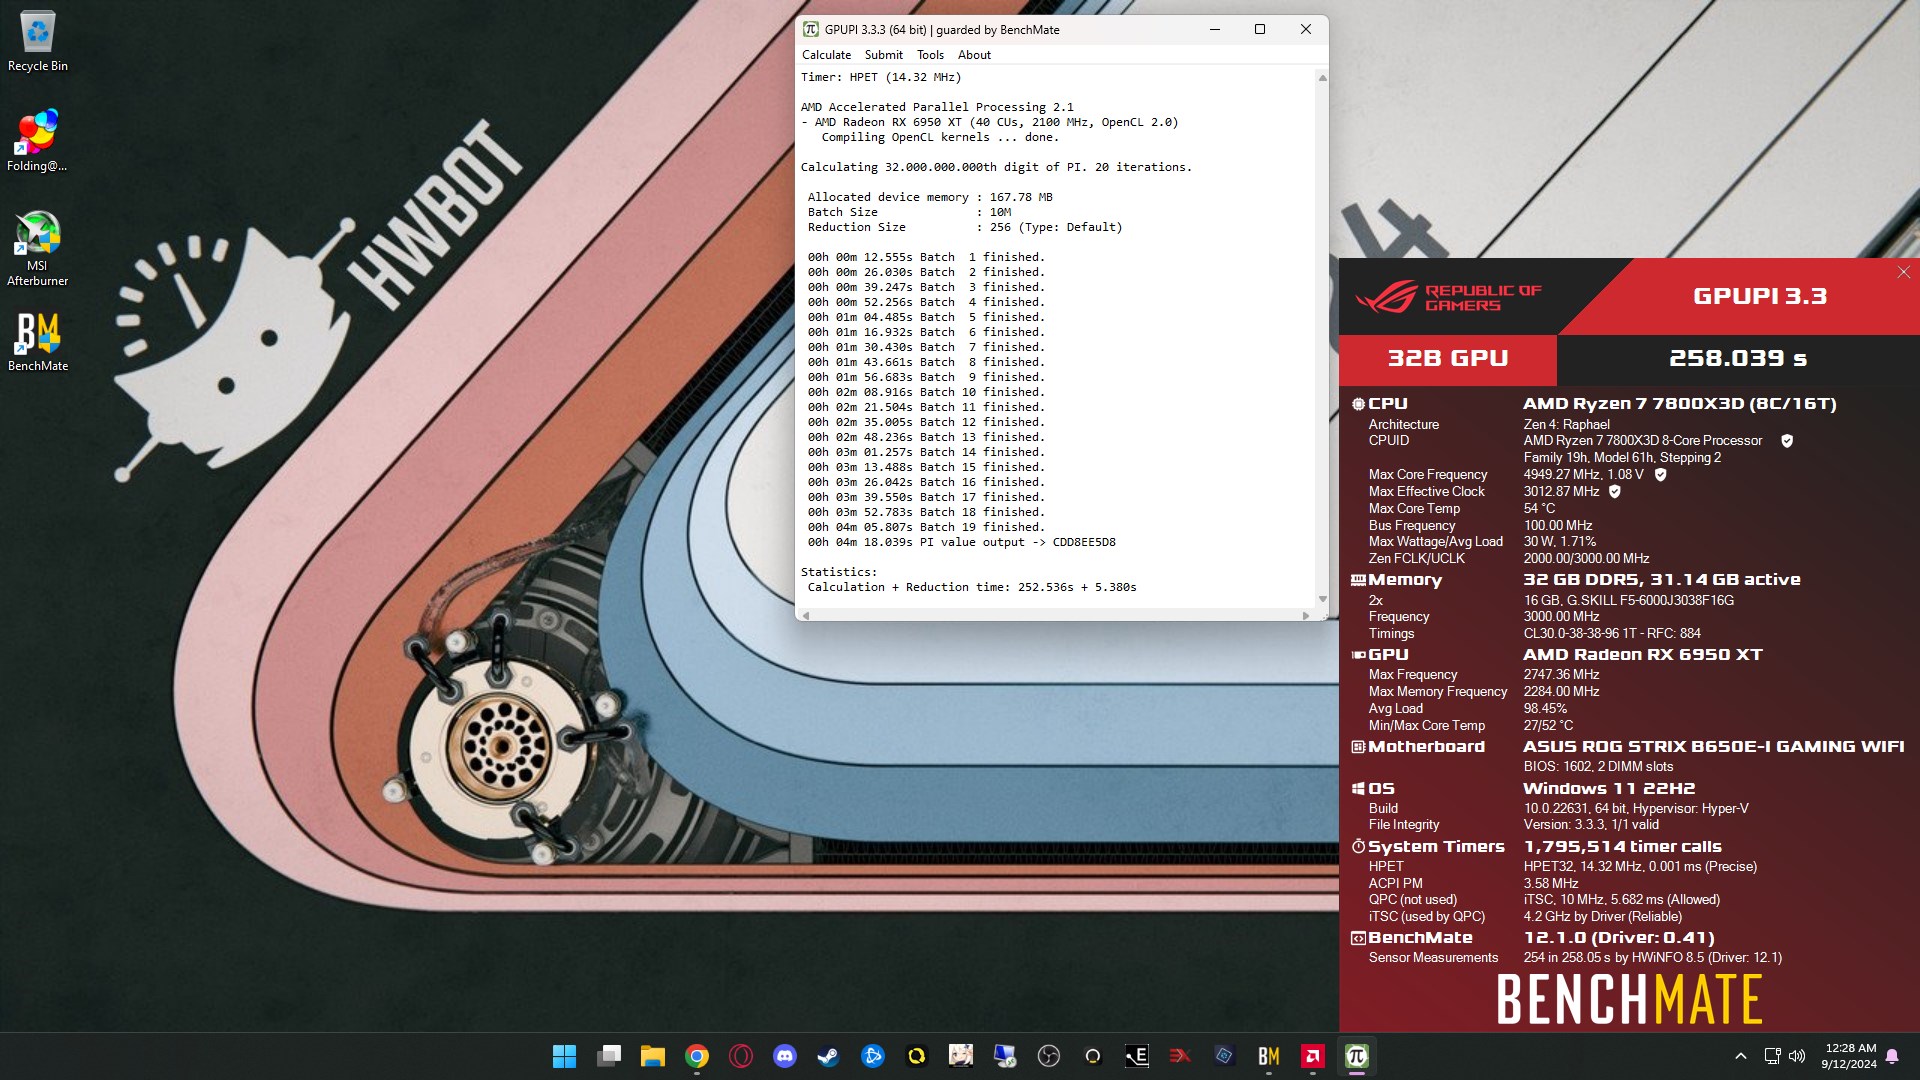Click the 1,795,514 timer calls value
Viewport: 1920px width, 1080px height.
click(1622, 847)
